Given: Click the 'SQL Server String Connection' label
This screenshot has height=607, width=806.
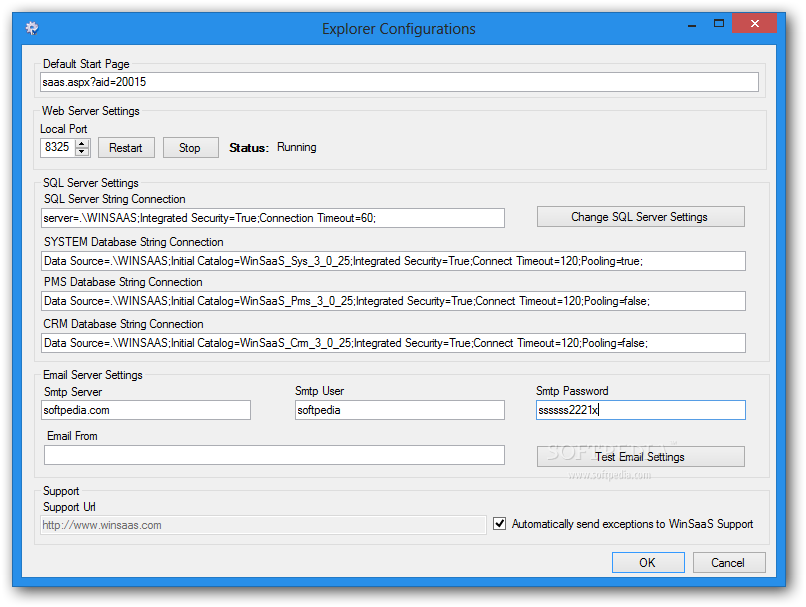Looking at the screenshot, I should 115,199.
